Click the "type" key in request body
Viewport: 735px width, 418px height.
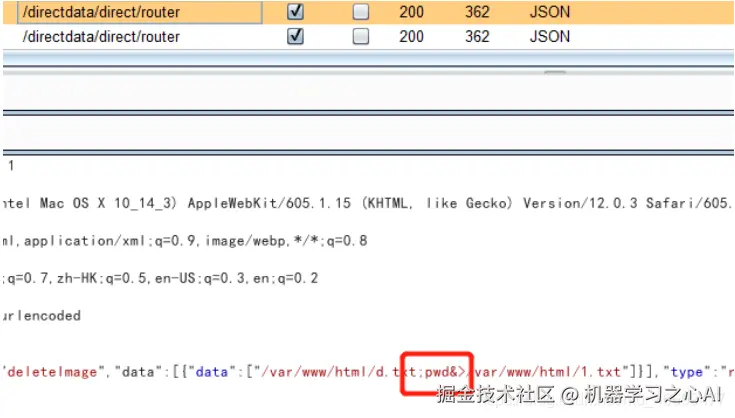pos(687,372)
